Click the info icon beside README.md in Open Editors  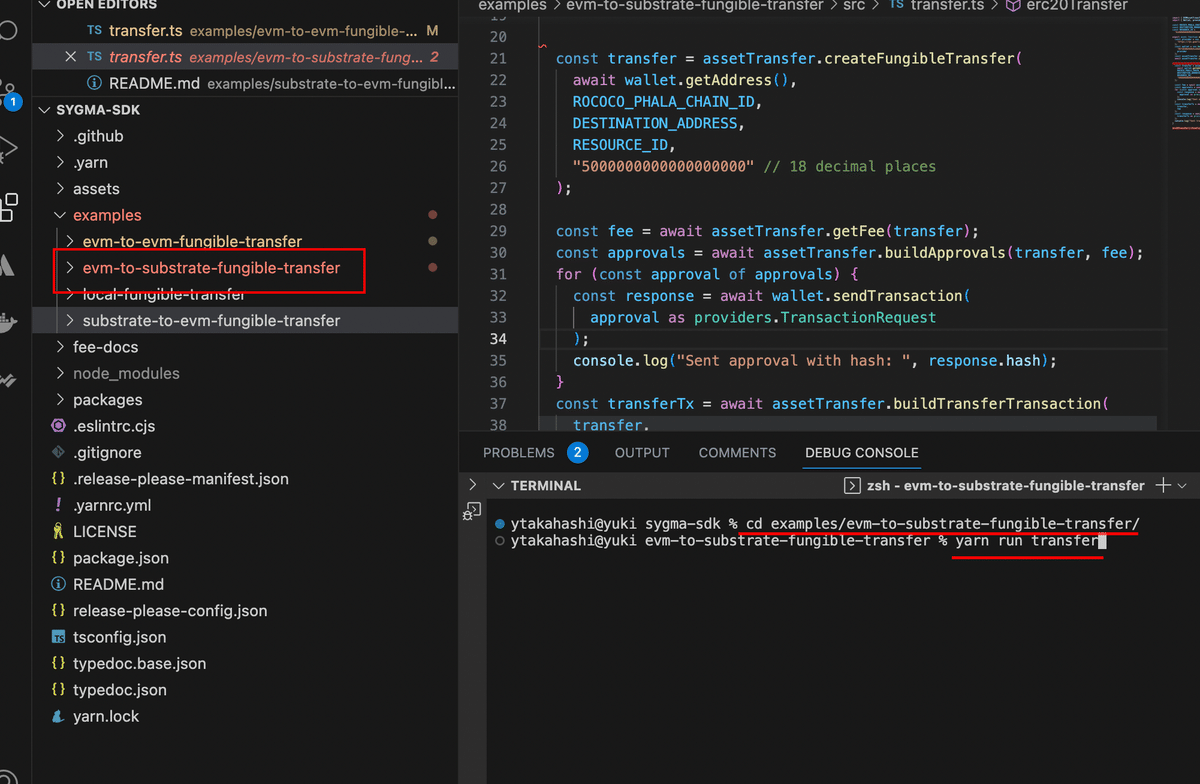point(94,83)
